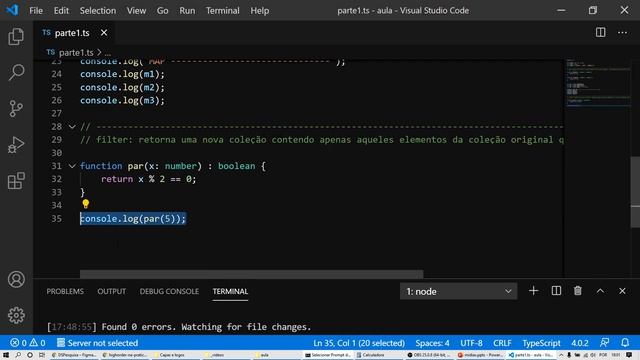Open the Help menu
The image size is (640, 360).
point(260,11)
